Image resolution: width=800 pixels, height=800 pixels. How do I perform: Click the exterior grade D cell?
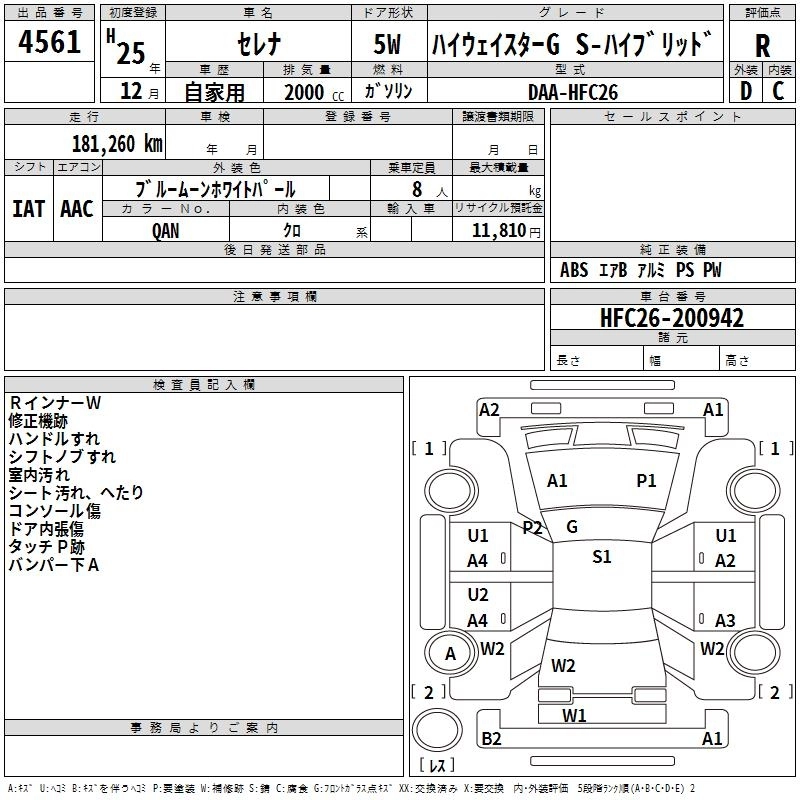coord(745,91)
